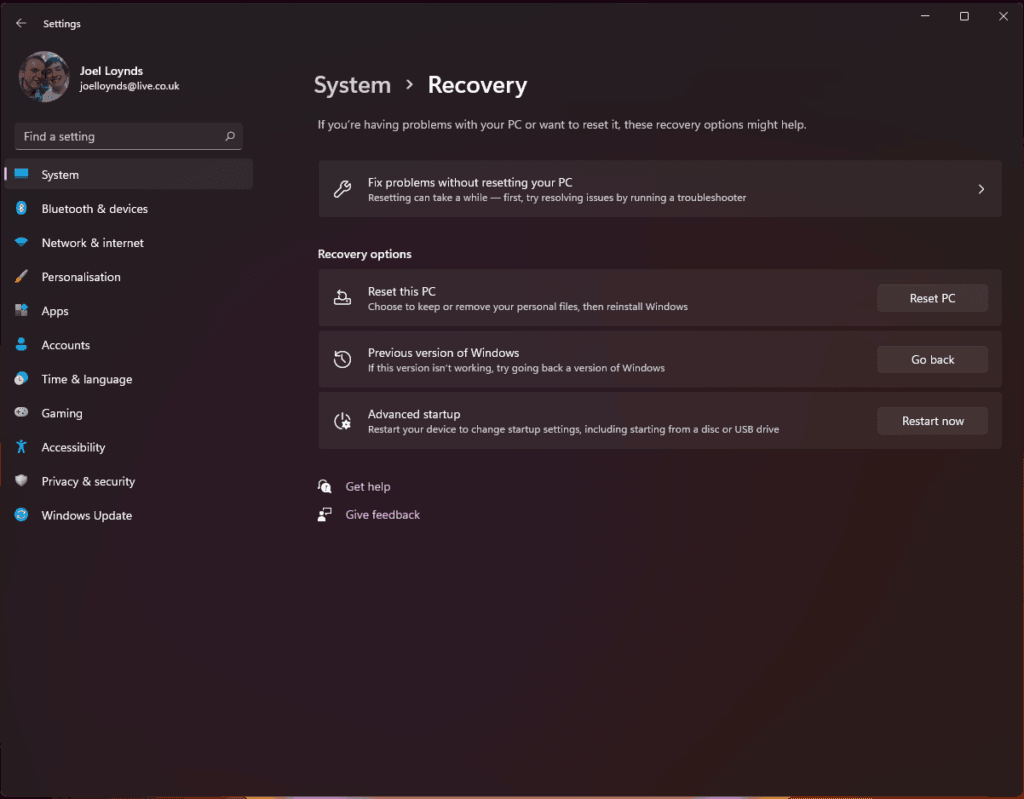Open Windows Update page
The height and width of the screenshot is (799, 1024).
tap(129, 515)
